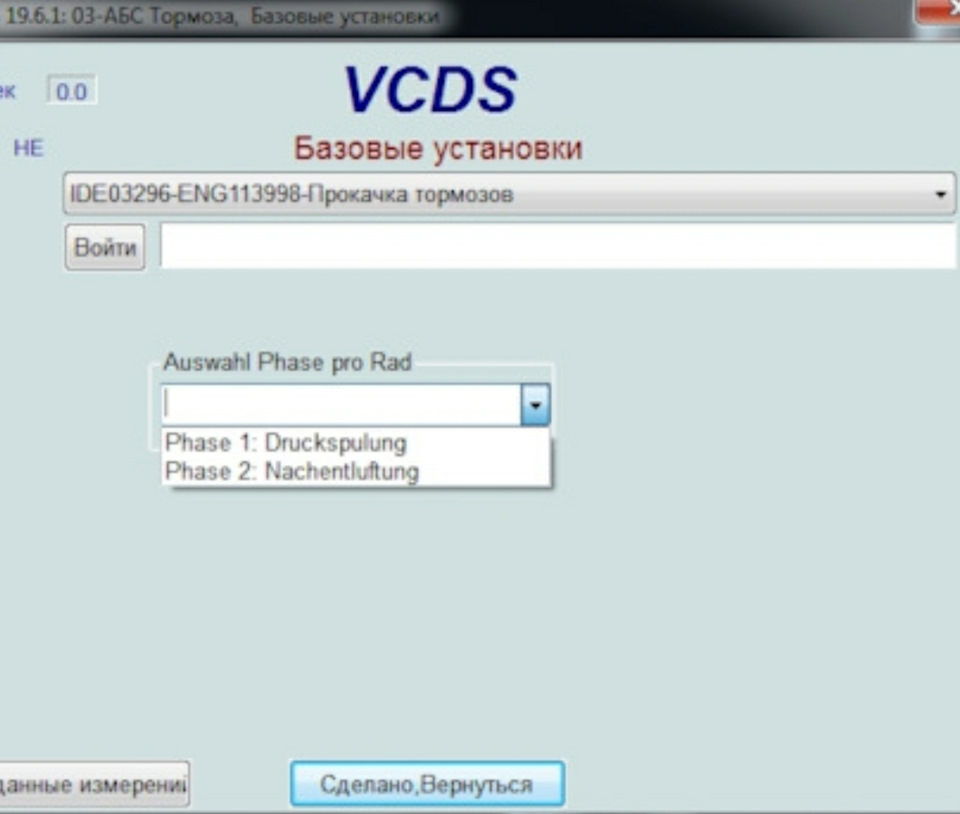The width and height of the screenshot is (960, 814).
Task: Click the Сделано, Вернуться button
Action: pyautogui.click(x=427, y=784)
